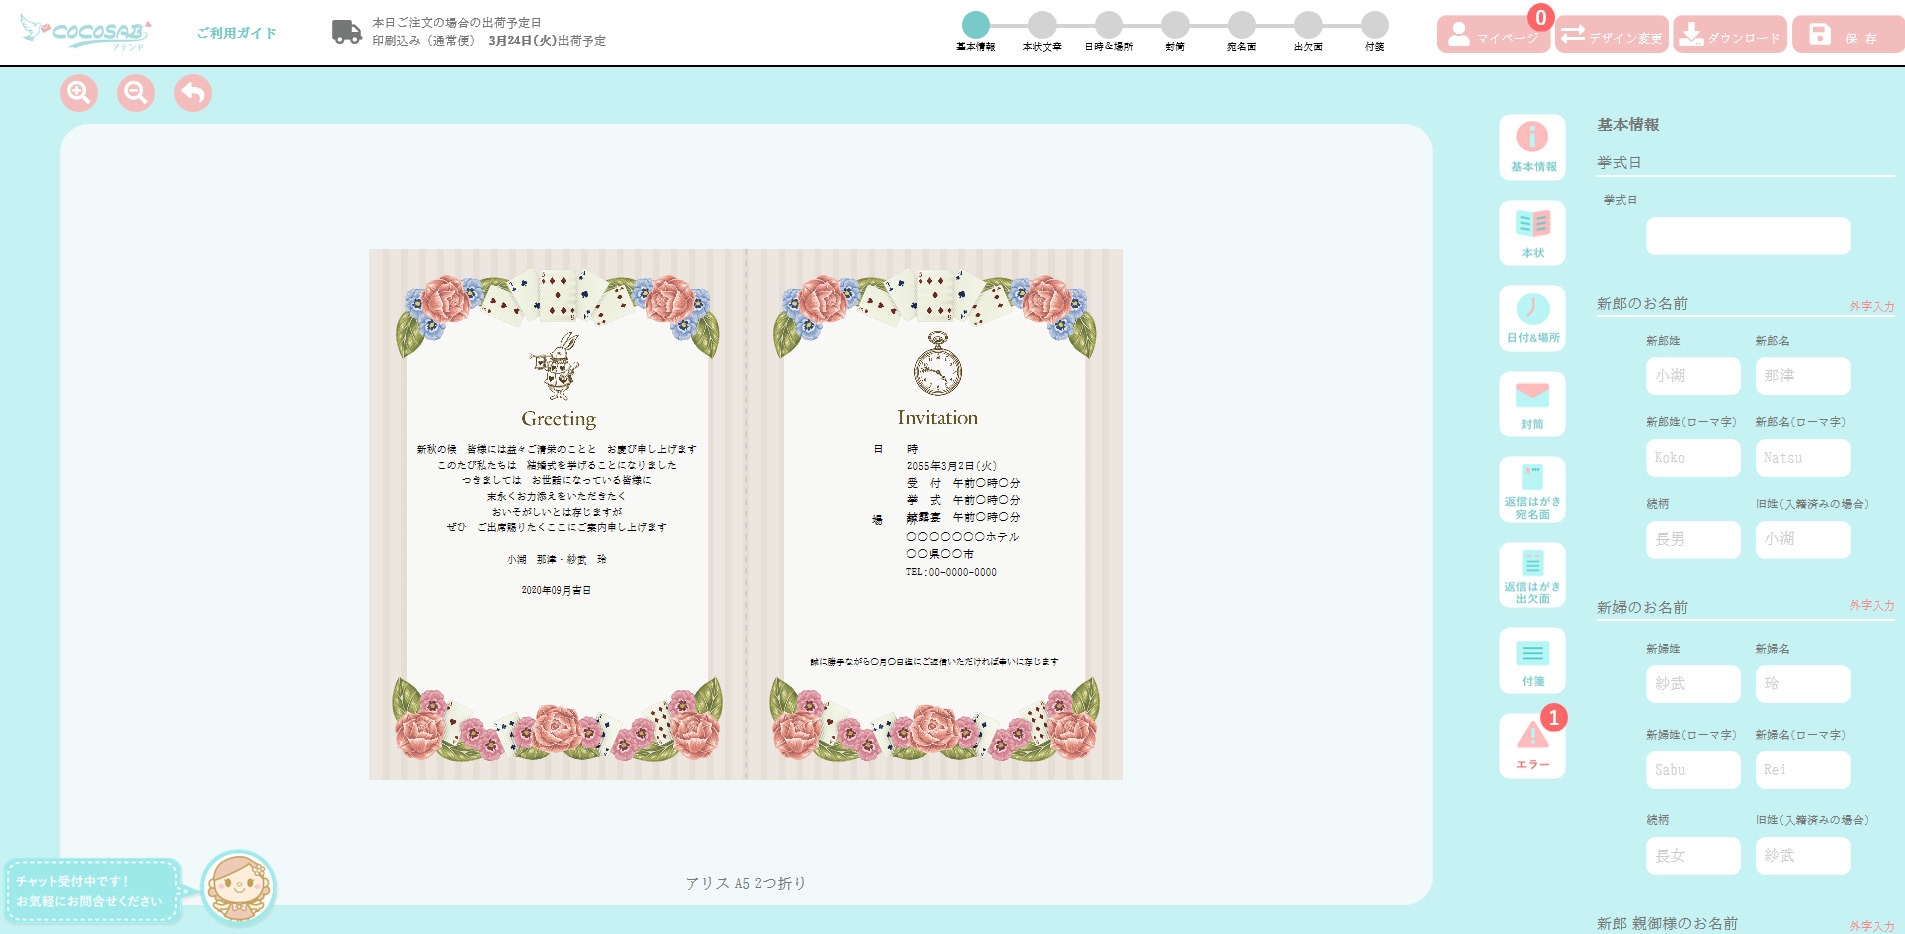Click the 挙式日 date input field

1747,236
